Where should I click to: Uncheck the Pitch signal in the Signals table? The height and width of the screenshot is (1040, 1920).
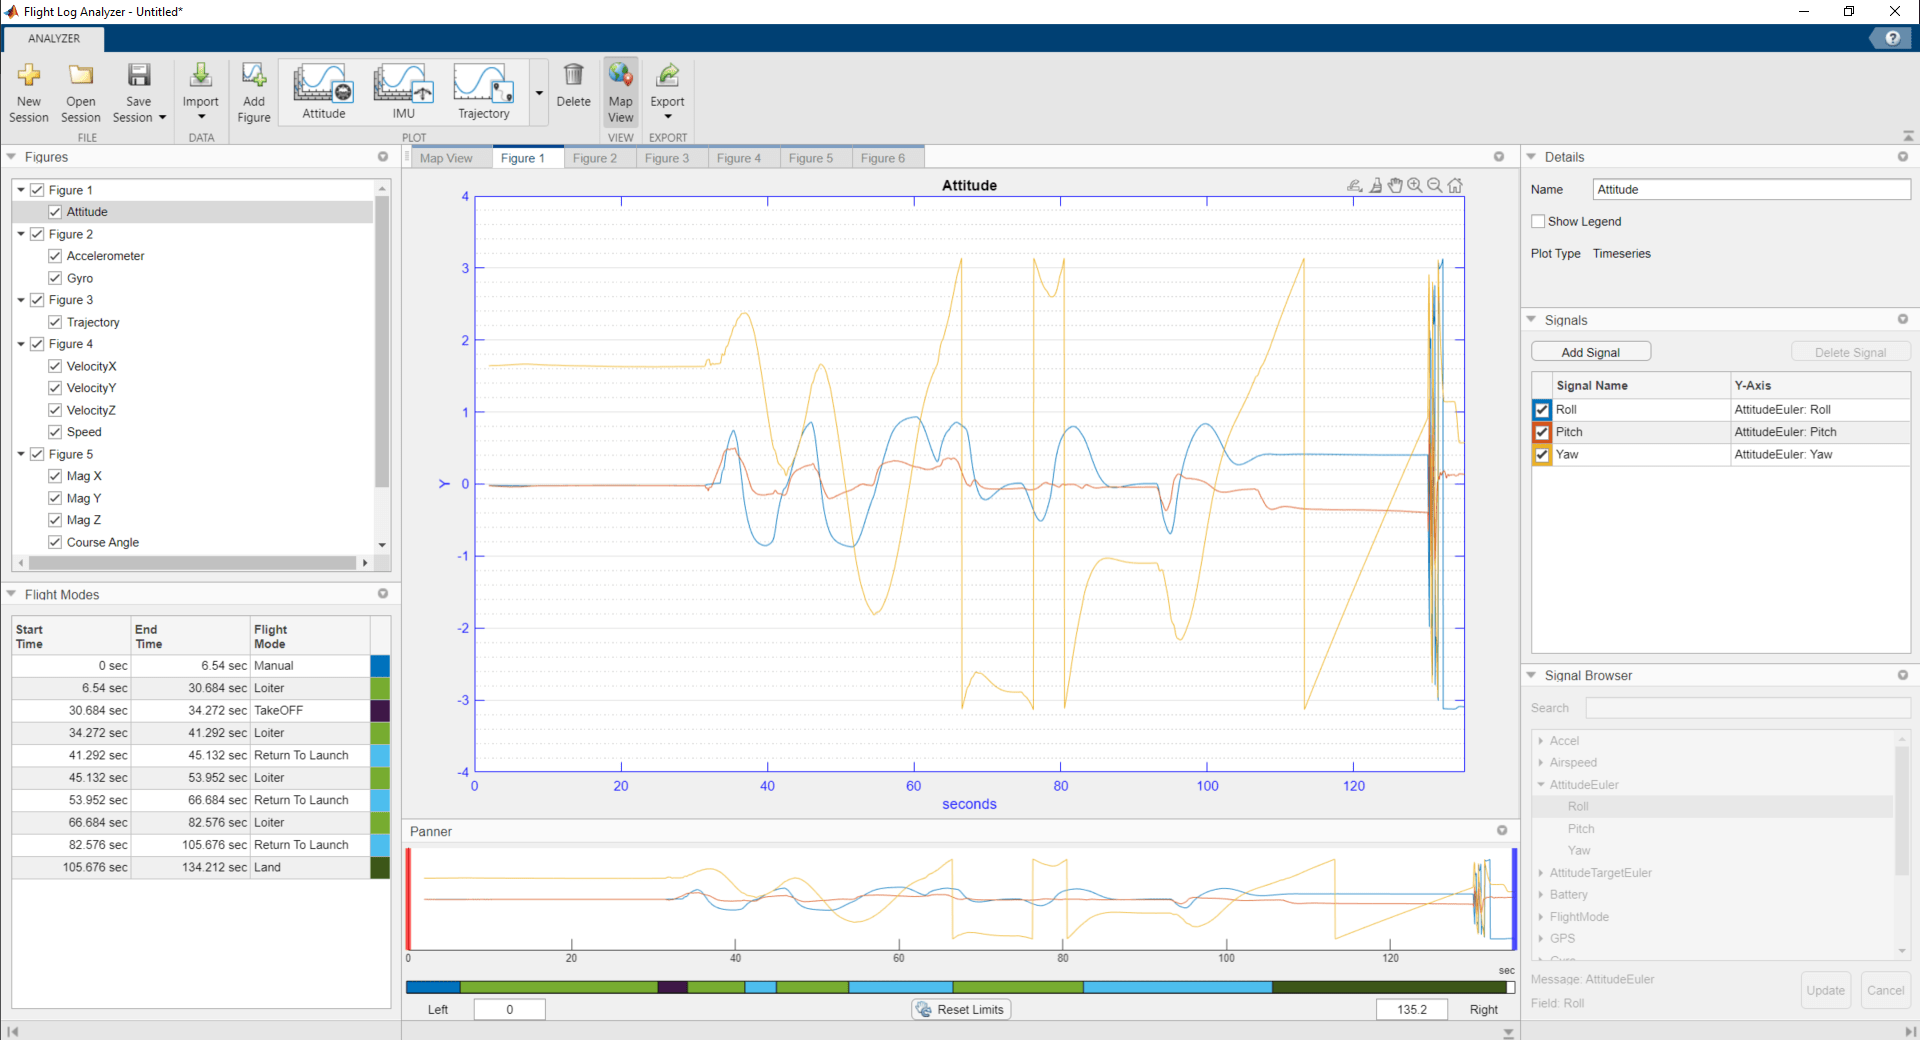(x=1542, y=432)
